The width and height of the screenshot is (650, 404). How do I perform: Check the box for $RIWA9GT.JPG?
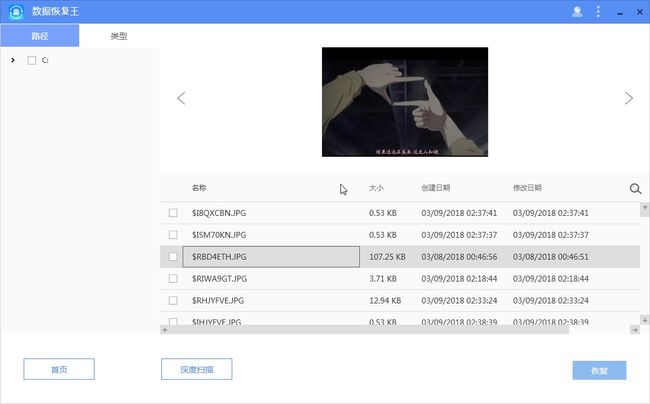(173, 279)
